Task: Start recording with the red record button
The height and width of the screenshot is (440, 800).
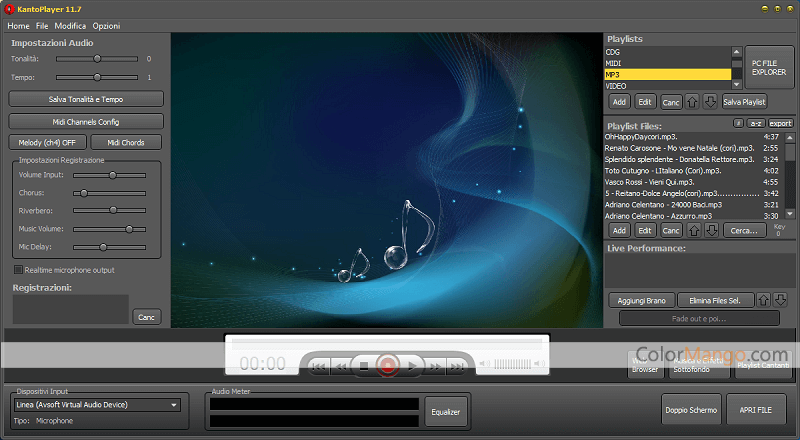Action: pyautogui.click(x=387, y=365)
